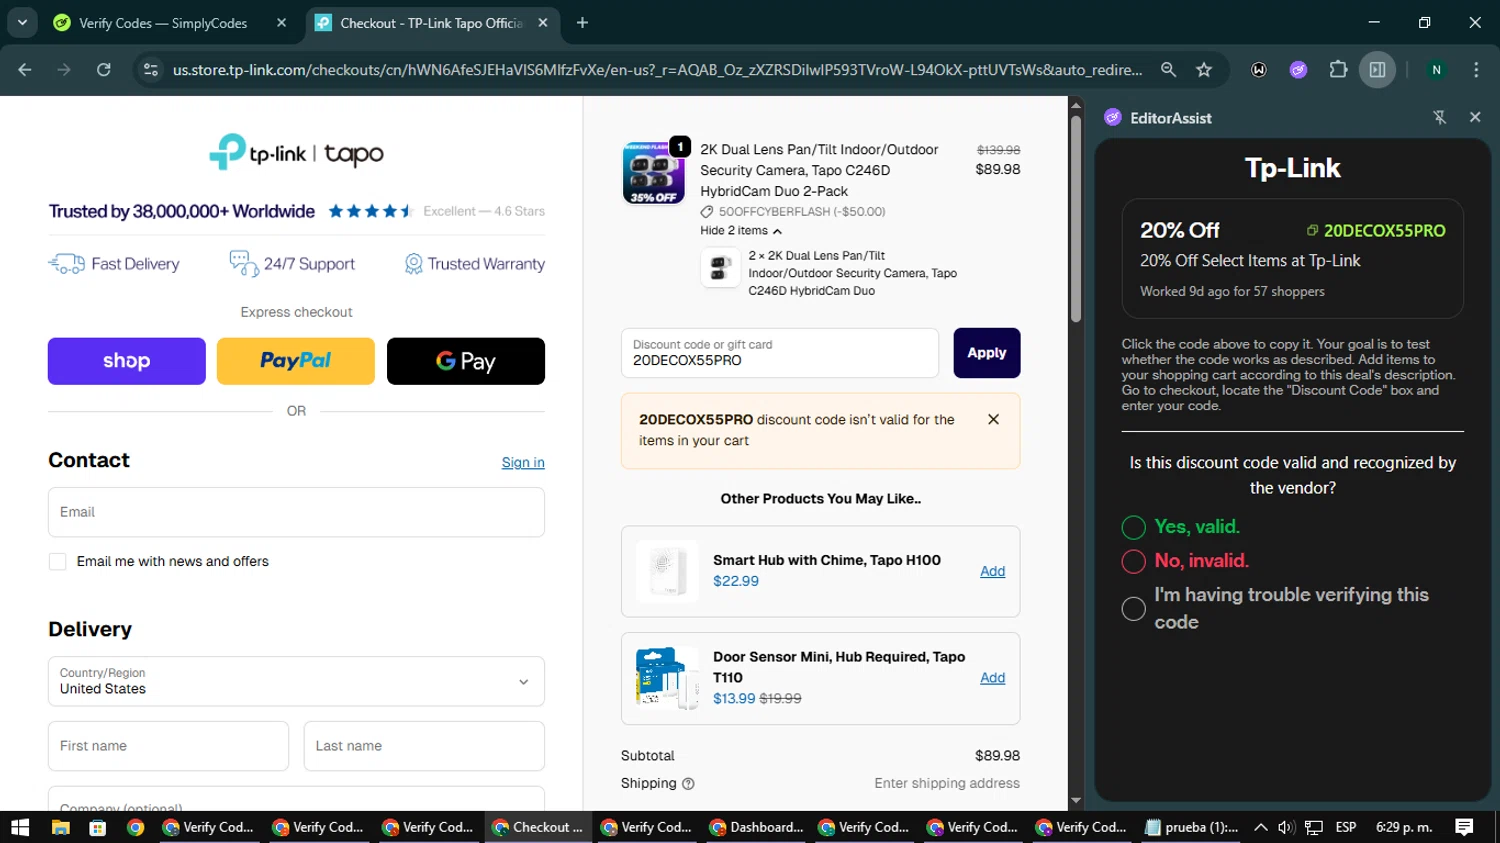Add the Smart Hub with Chime H100
The height and width of the screenshot is (843, 1500).
(x=992, y=571)
